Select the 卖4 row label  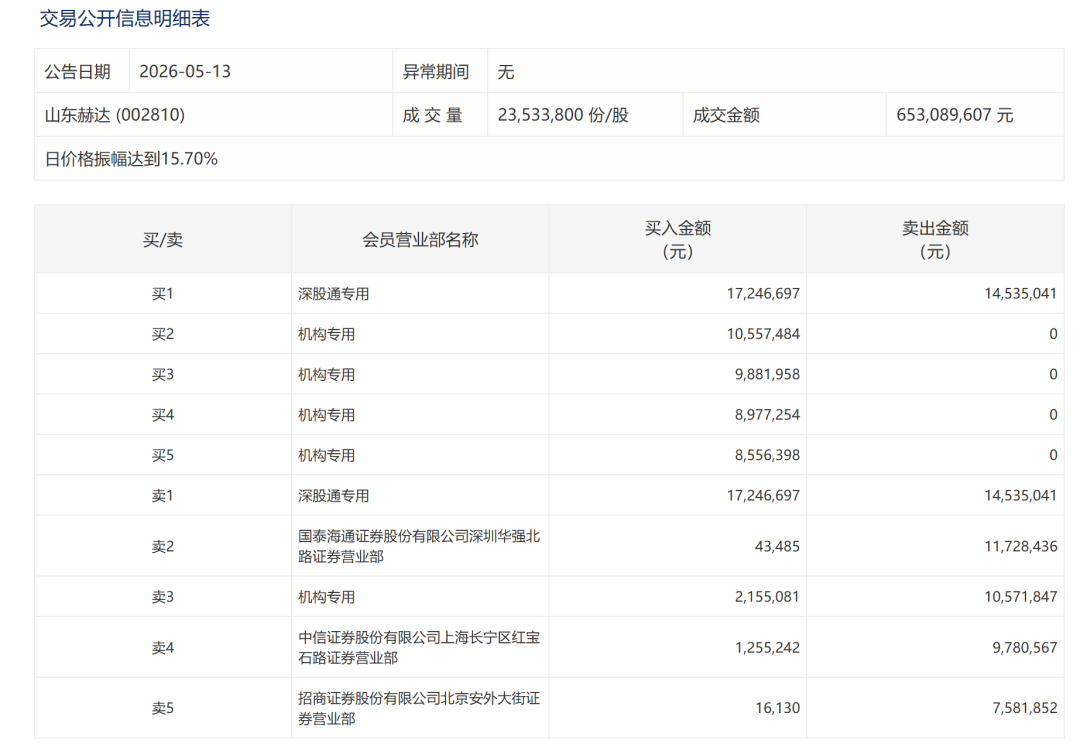point(163,648)
